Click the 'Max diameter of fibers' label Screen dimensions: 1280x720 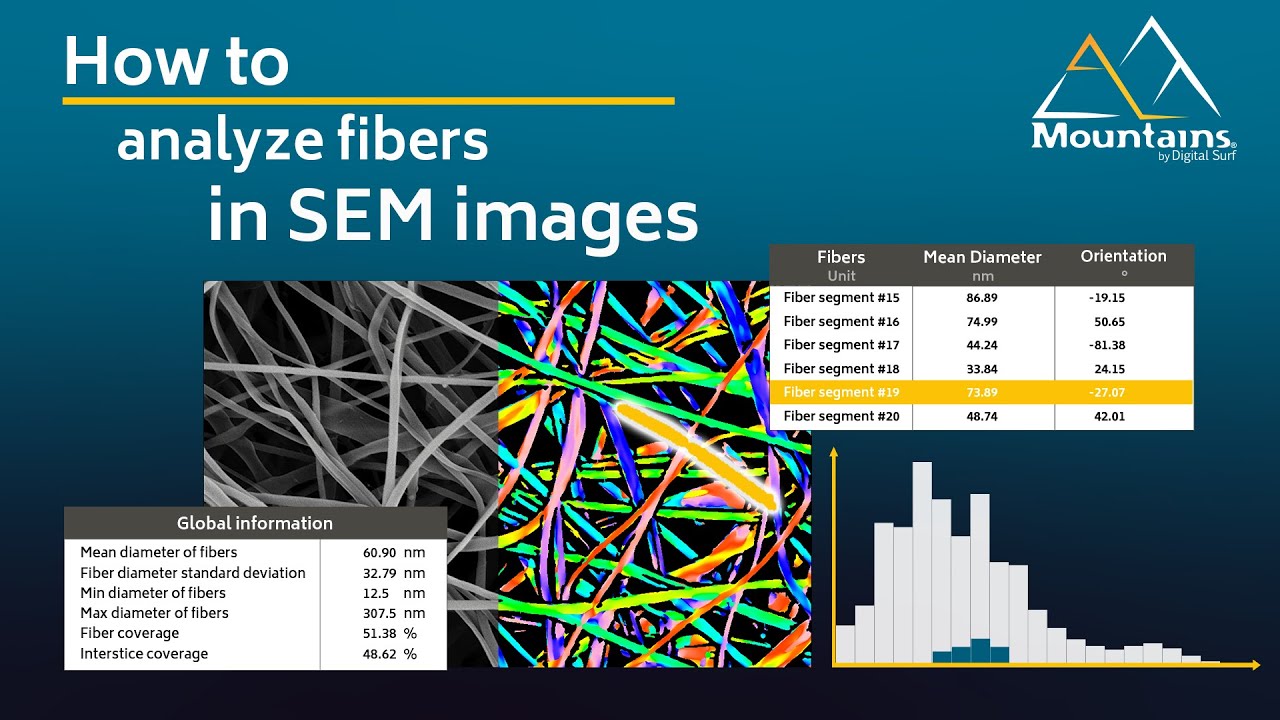155,613
